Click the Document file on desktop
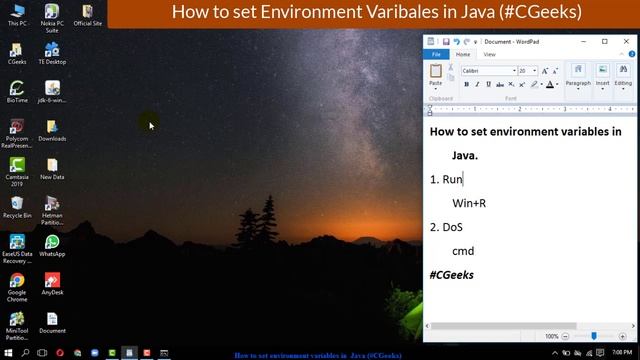This screenshot has height=360, width=640. coord(52,323)
